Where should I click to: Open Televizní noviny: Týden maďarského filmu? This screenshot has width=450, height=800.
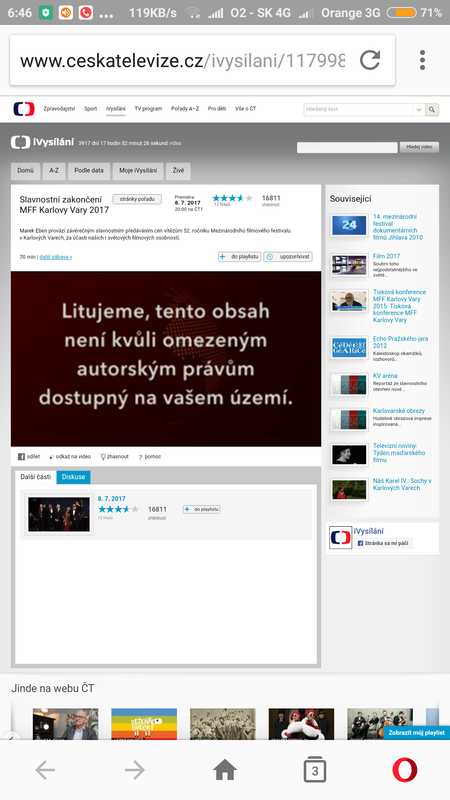398,453
